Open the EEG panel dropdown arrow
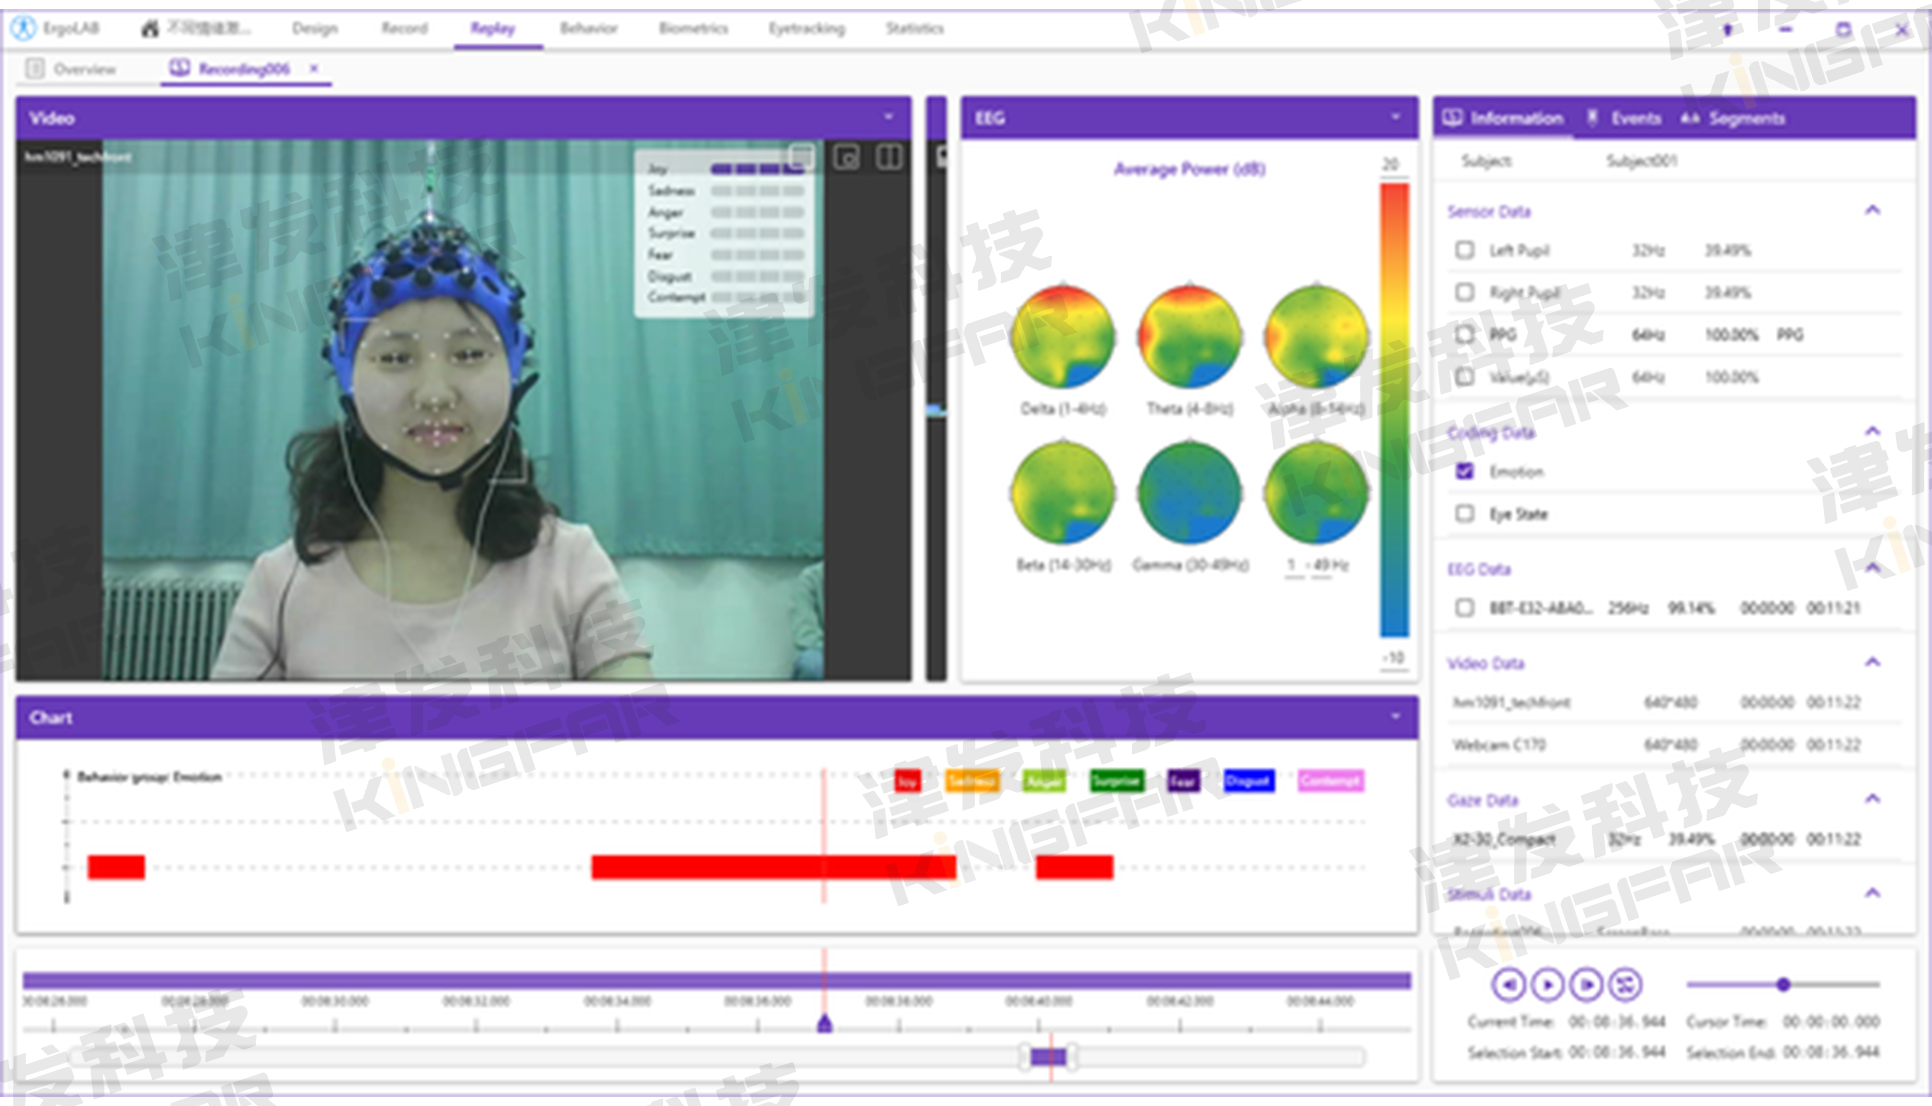The image size is (1932, 1106). (x=1396, y=117)
